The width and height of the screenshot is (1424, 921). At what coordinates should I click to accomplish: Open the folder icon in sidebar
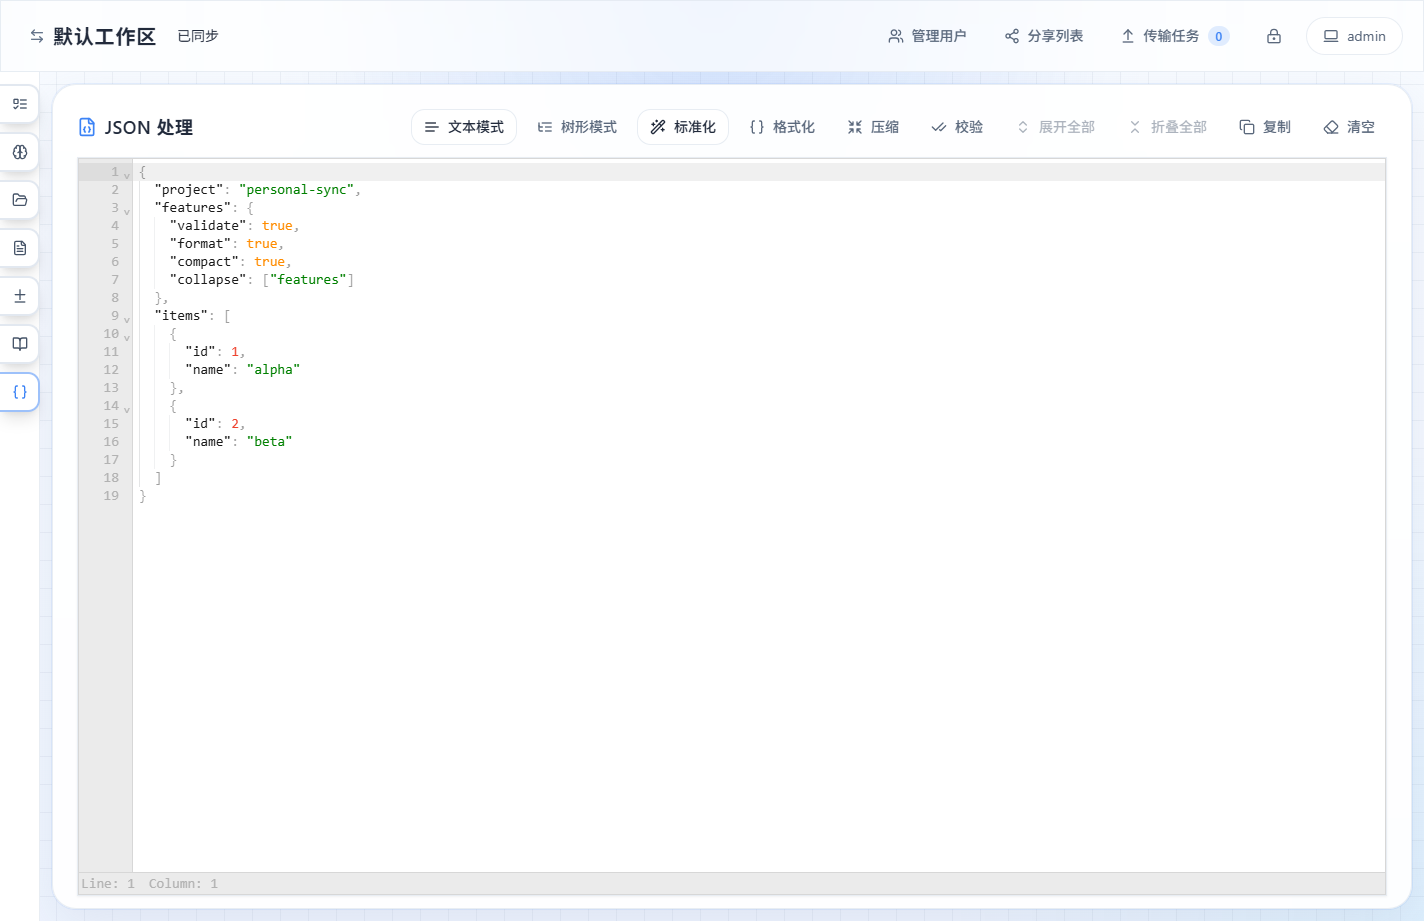[x=19, y=200]
